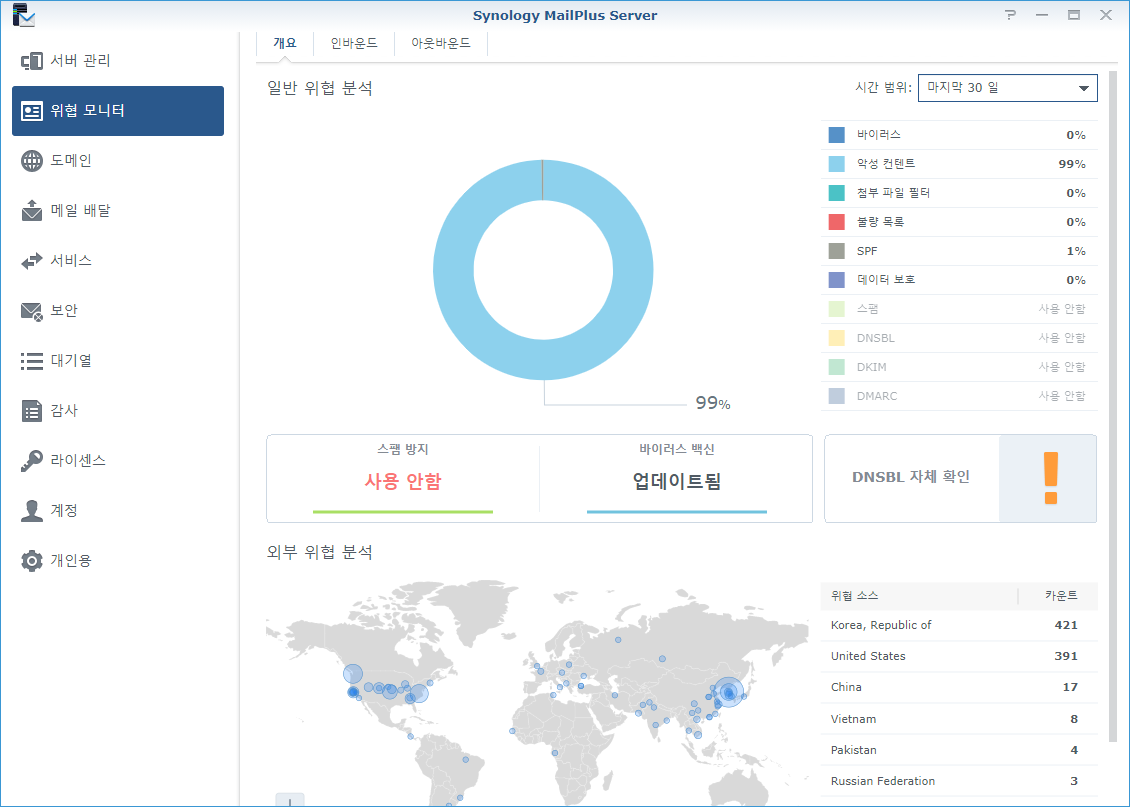Image resolution: width=1130 pixels, height=807 pixels.
Task: Click the 대기열 list icon
Action: tap(32, 361)
